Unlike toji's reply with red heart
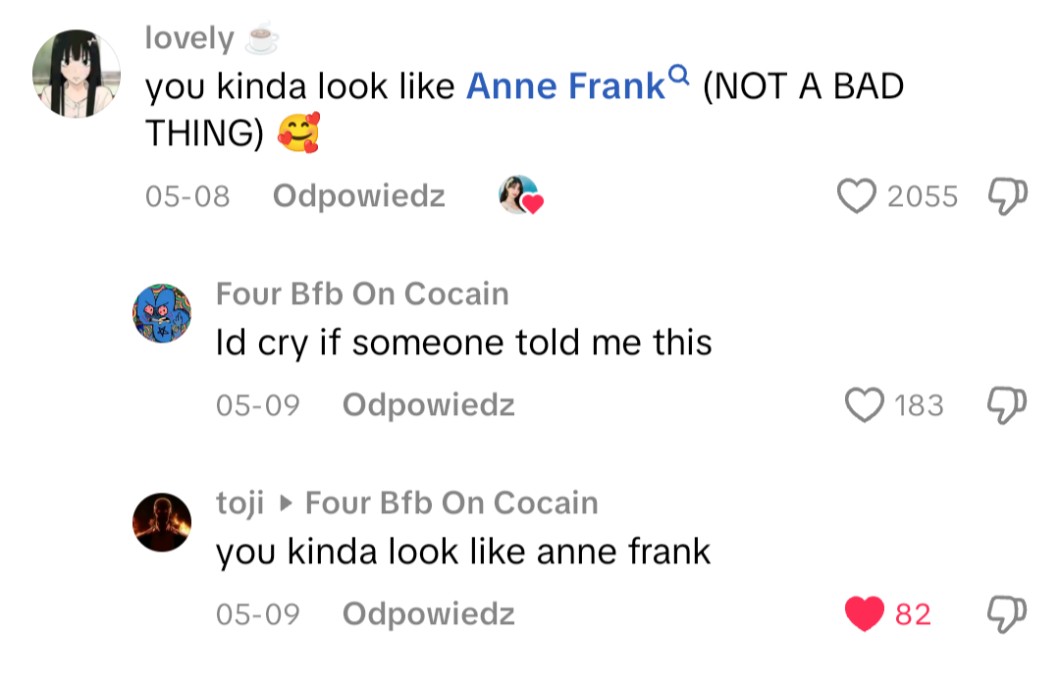This screenshot has height=687, width=1060. tap(865, 613)
